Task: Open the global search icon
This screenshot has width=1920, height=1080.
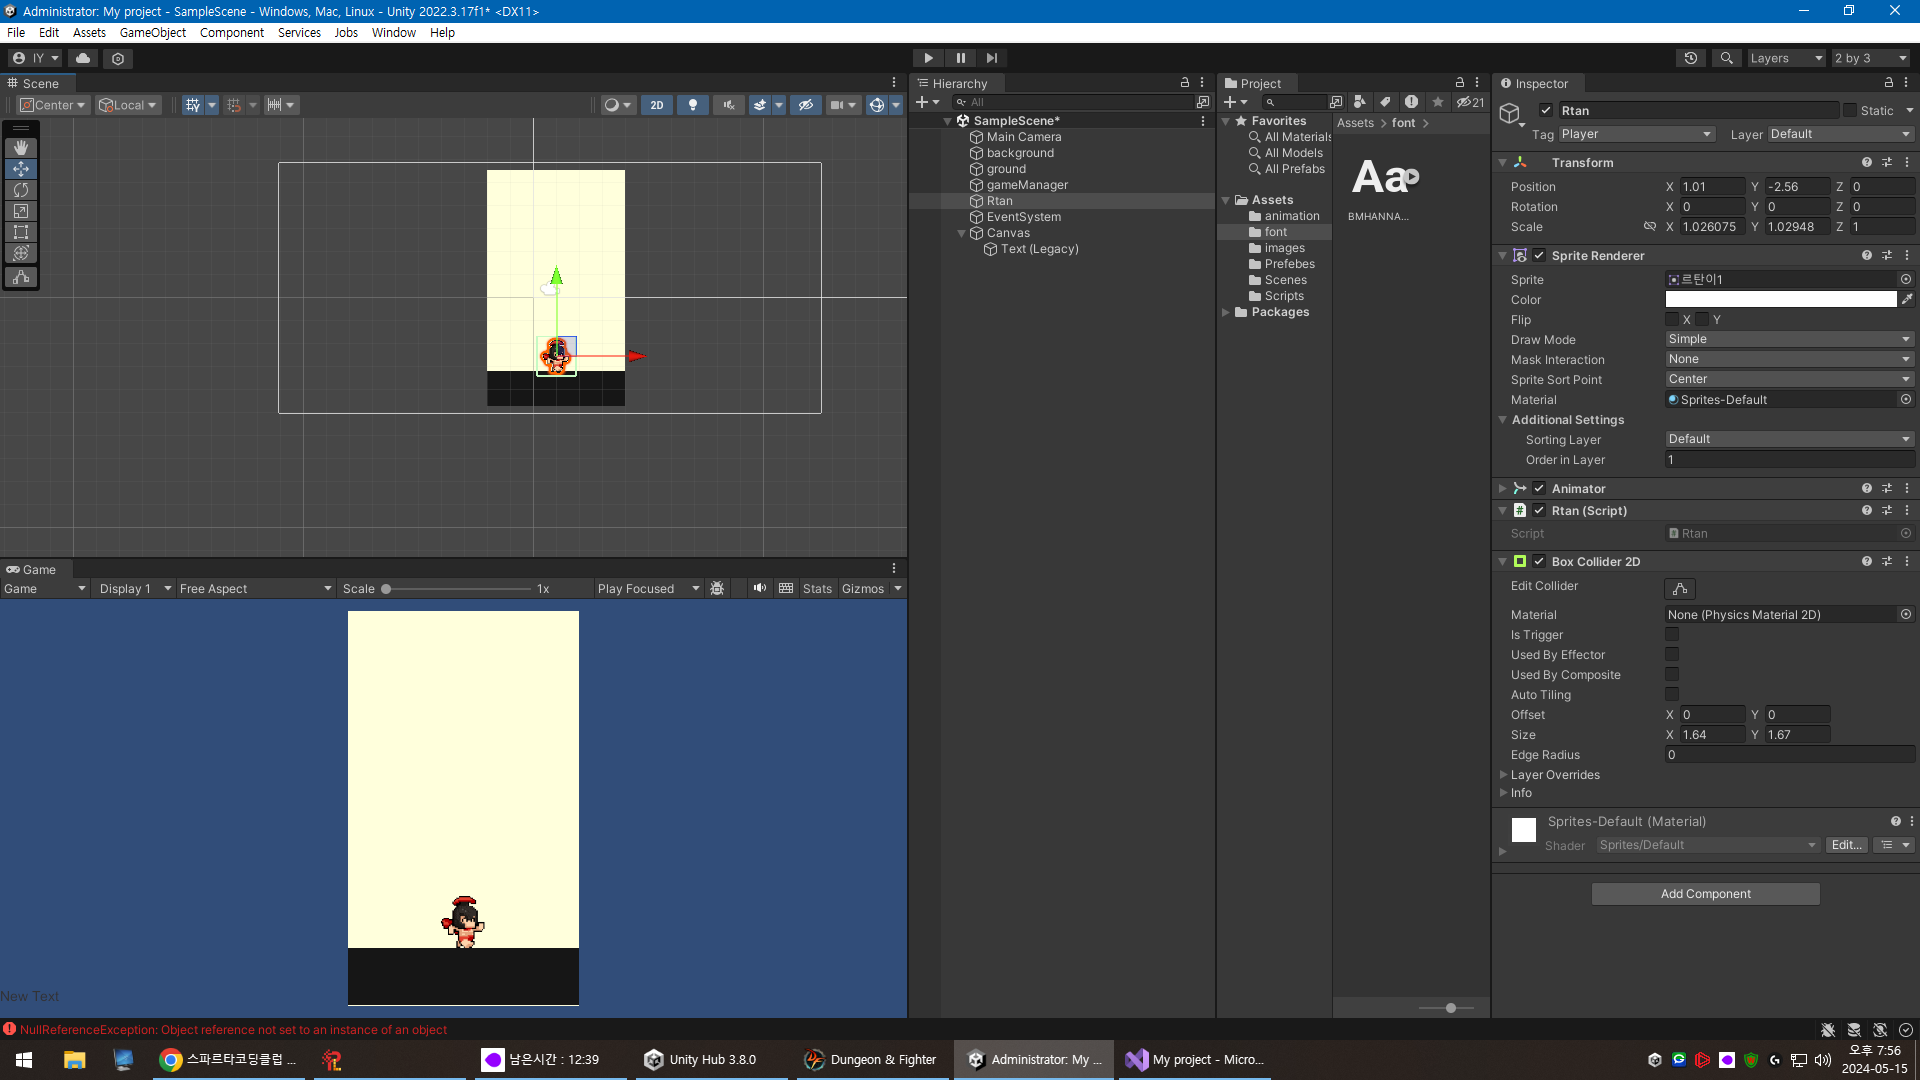Action: (x=1726, y=58)
